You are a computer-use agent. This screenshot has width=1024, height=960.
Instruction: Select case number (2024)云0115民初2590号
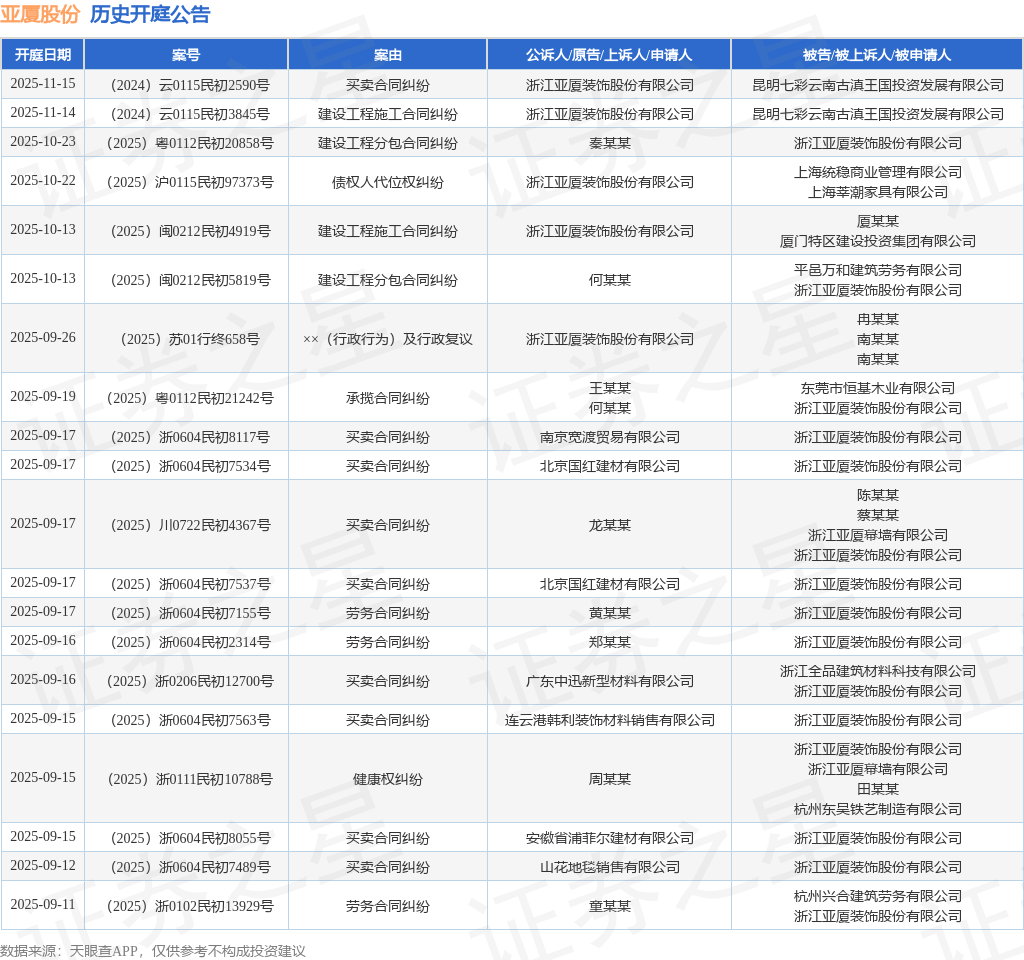[x=190, y=85]
